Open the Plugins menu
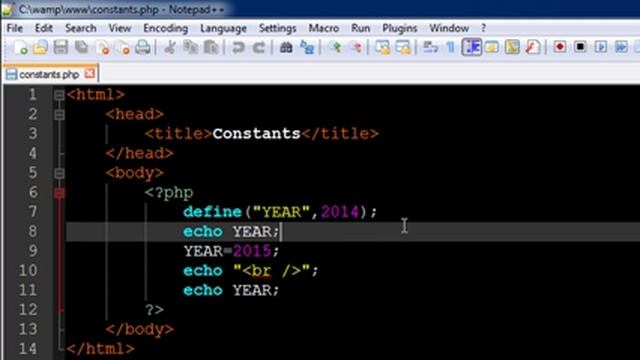Image resolution: width=640 pixels, height=360 pixels. 400,28
